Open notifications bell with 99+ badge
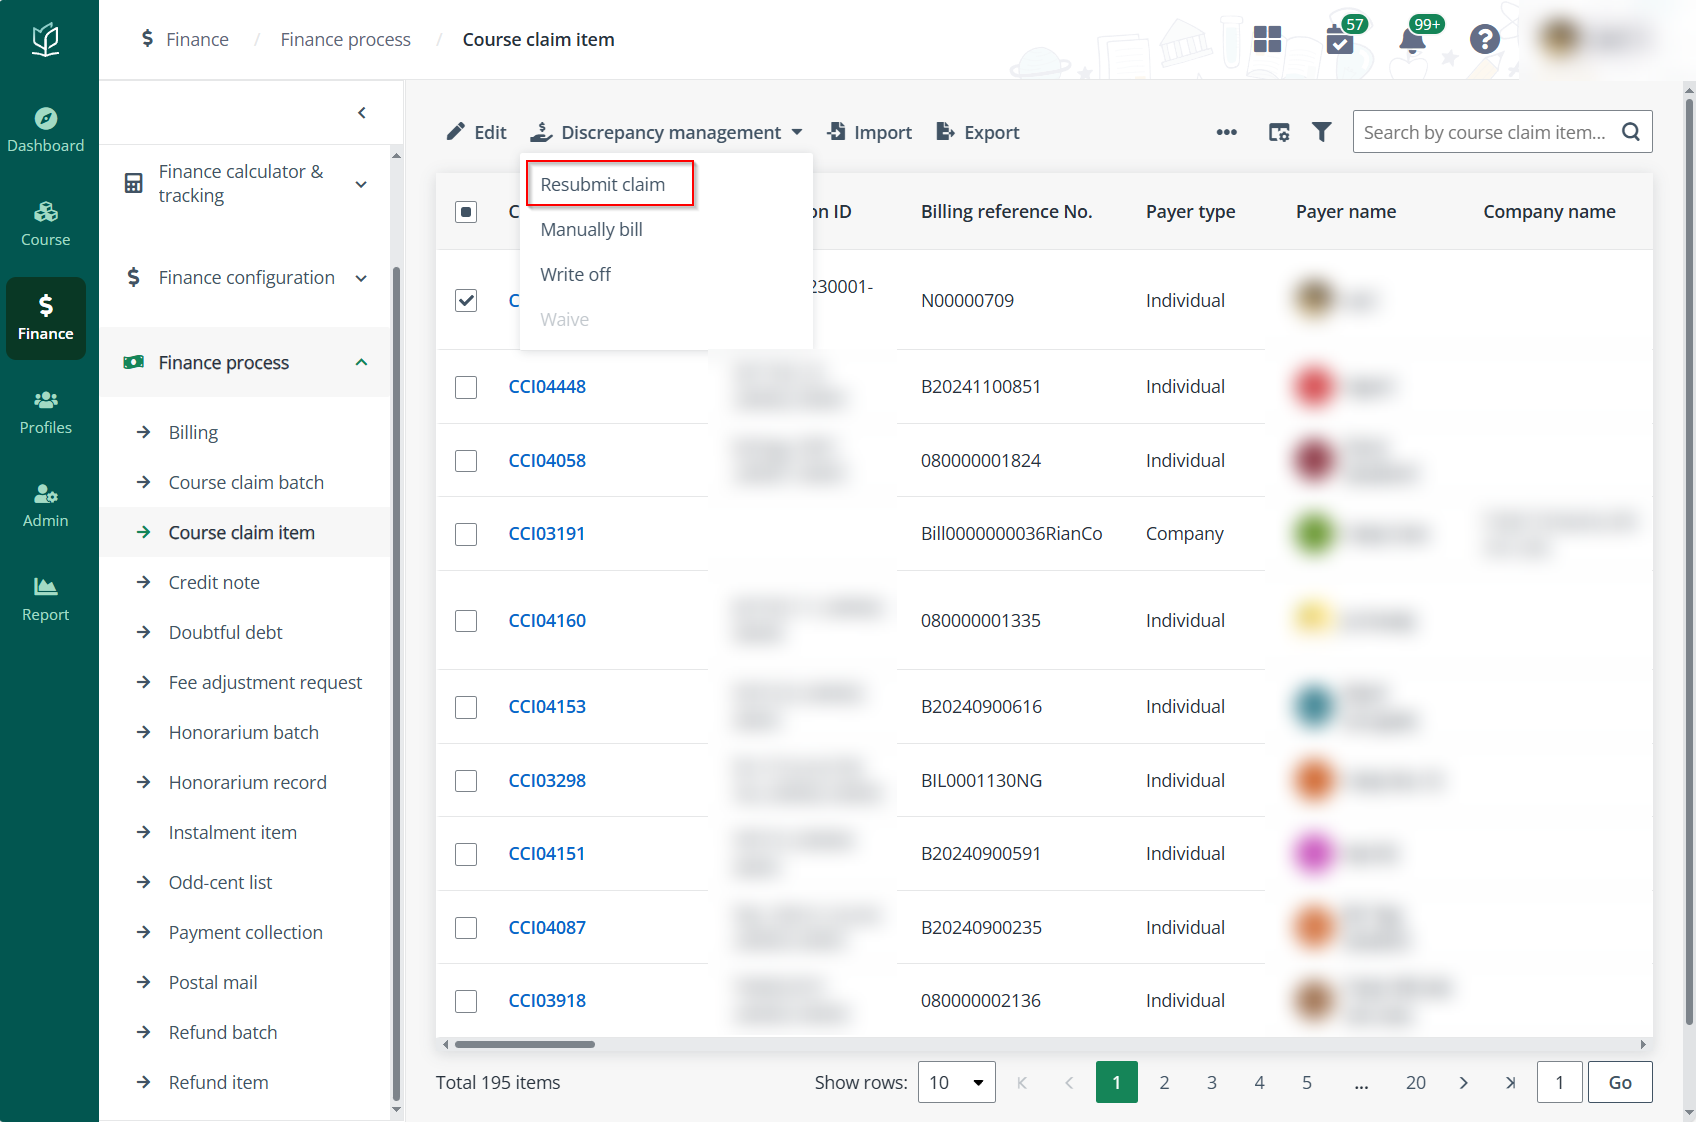This screenshot has height=1122, width=1696. (x=1412, y=41)
